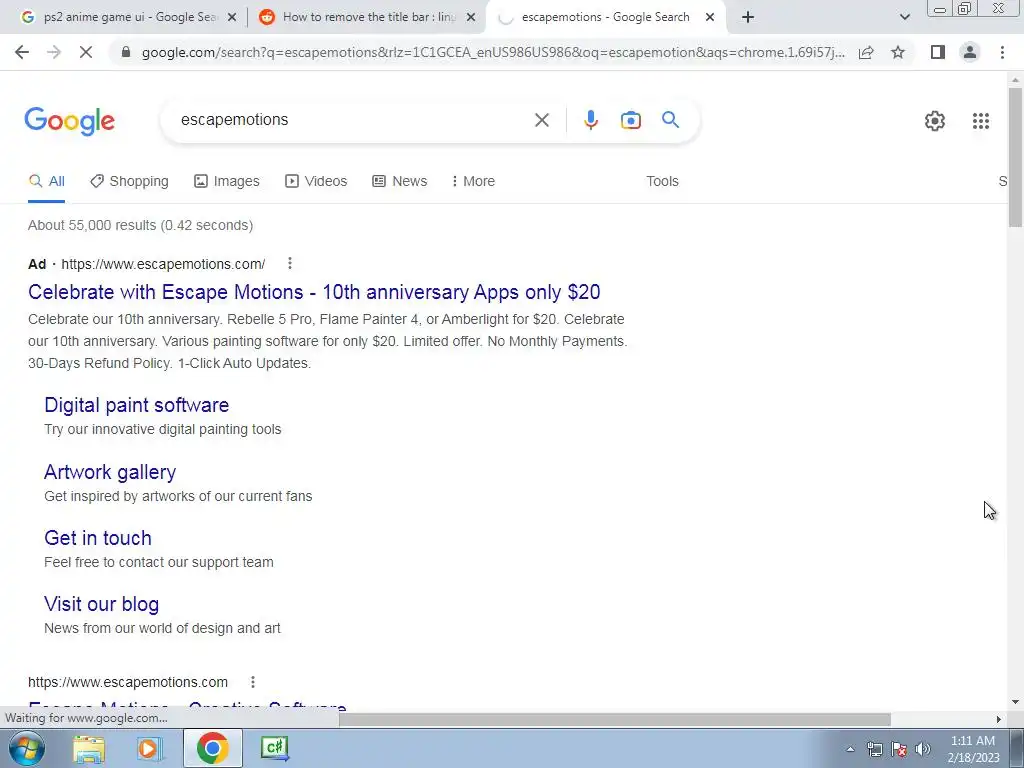Click the magnifier search button
The image size is (1024, 768).
[670, 120]
